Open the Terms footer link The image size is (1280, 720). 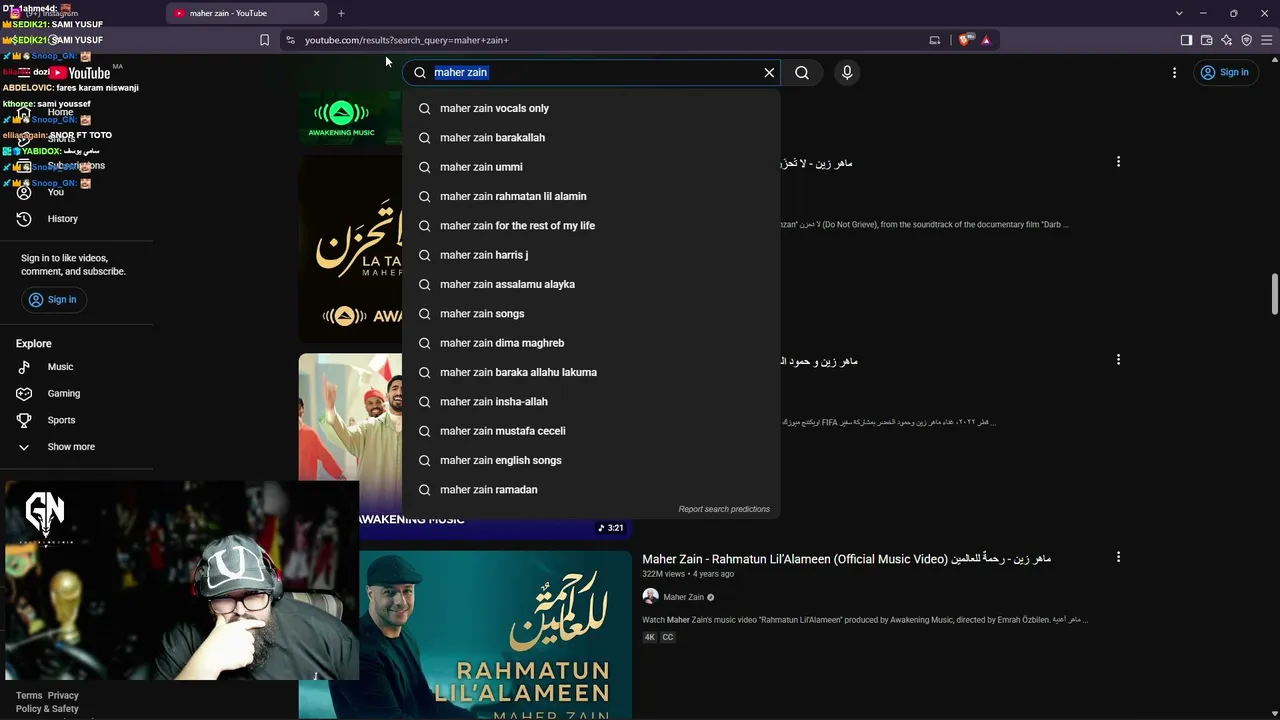tap(29, 695)
